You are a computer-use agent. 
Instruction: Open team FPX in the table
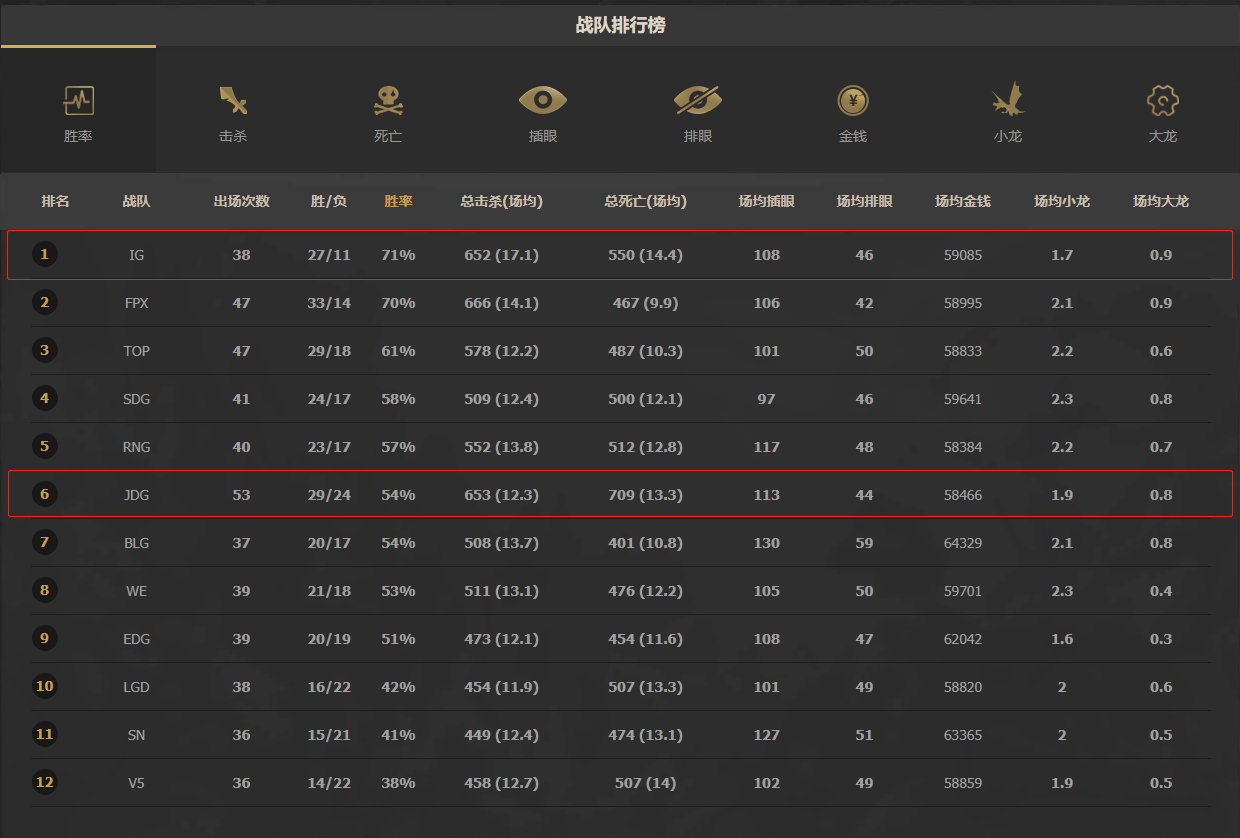point(137,303)
